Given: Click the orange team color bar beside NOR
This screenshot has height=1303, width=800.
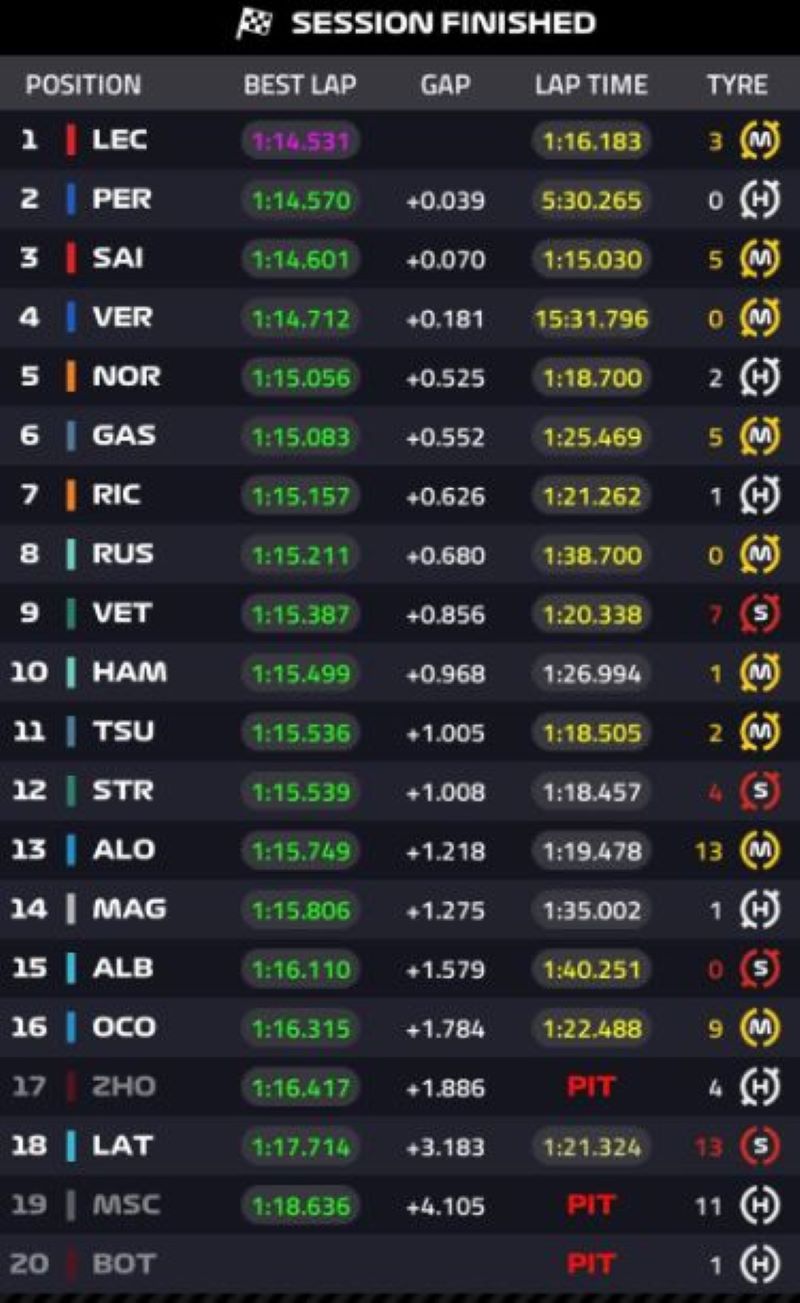Looking at the screenshot, I should click(71, 377).
